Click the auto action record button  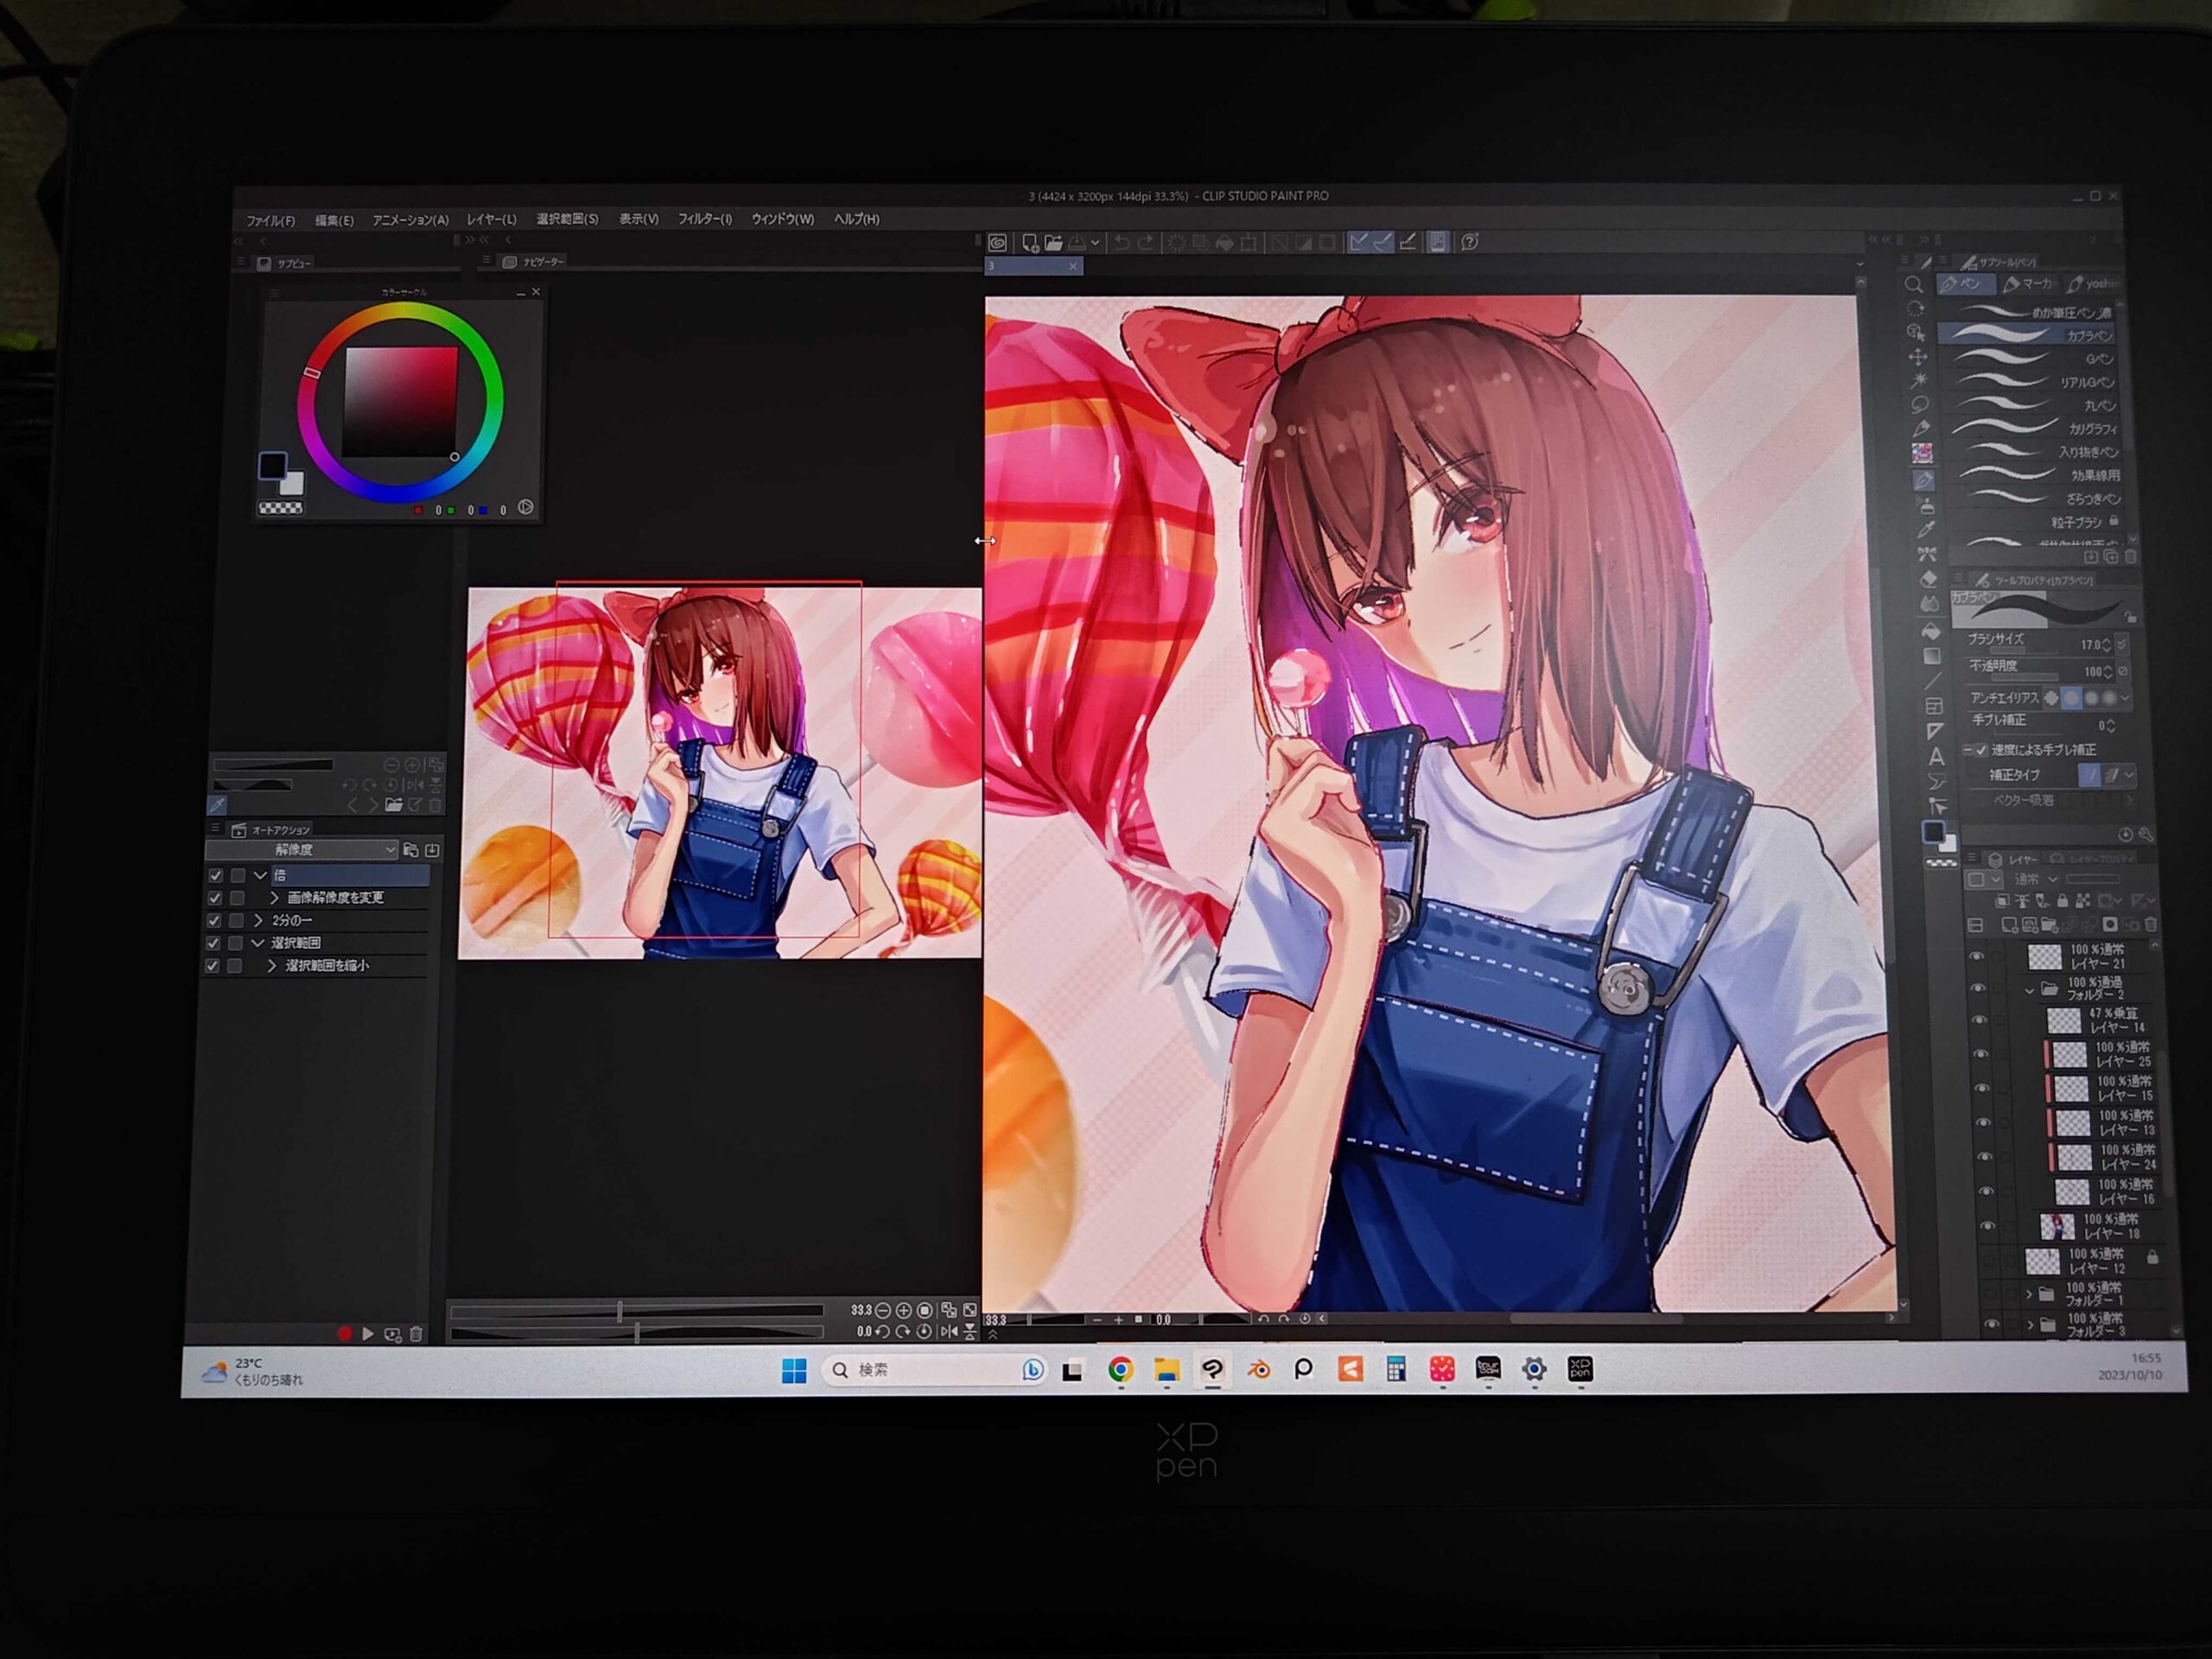(344, 1334)
